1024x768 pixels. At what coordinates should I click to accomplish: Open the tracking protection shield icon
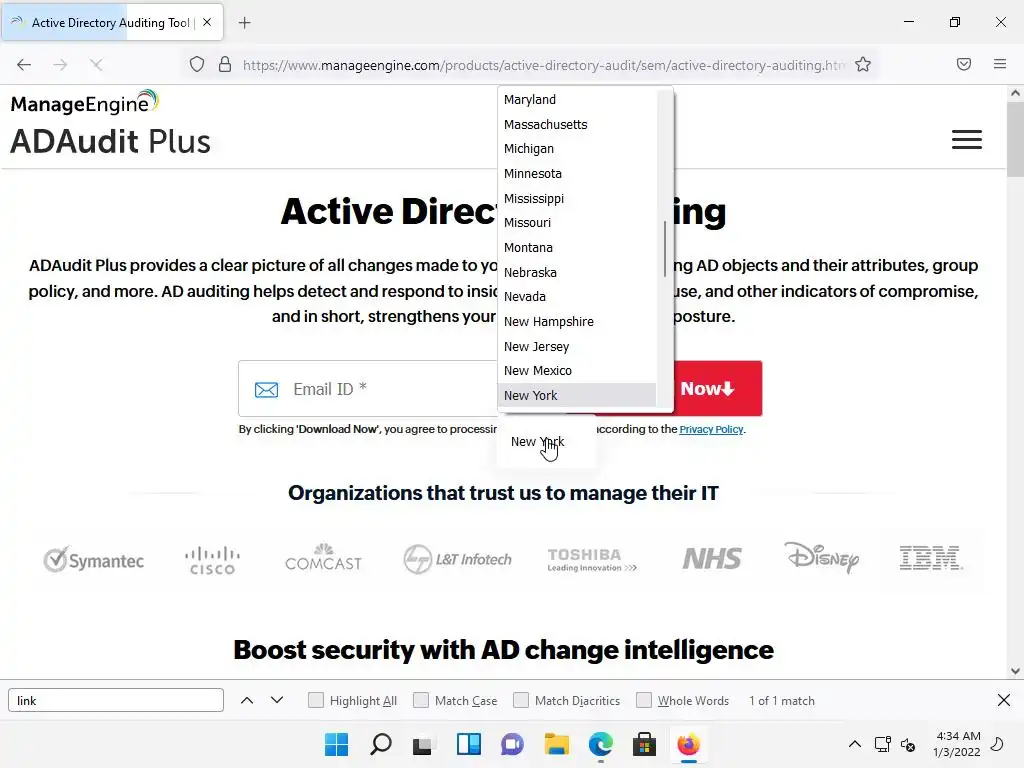point(197,65)
